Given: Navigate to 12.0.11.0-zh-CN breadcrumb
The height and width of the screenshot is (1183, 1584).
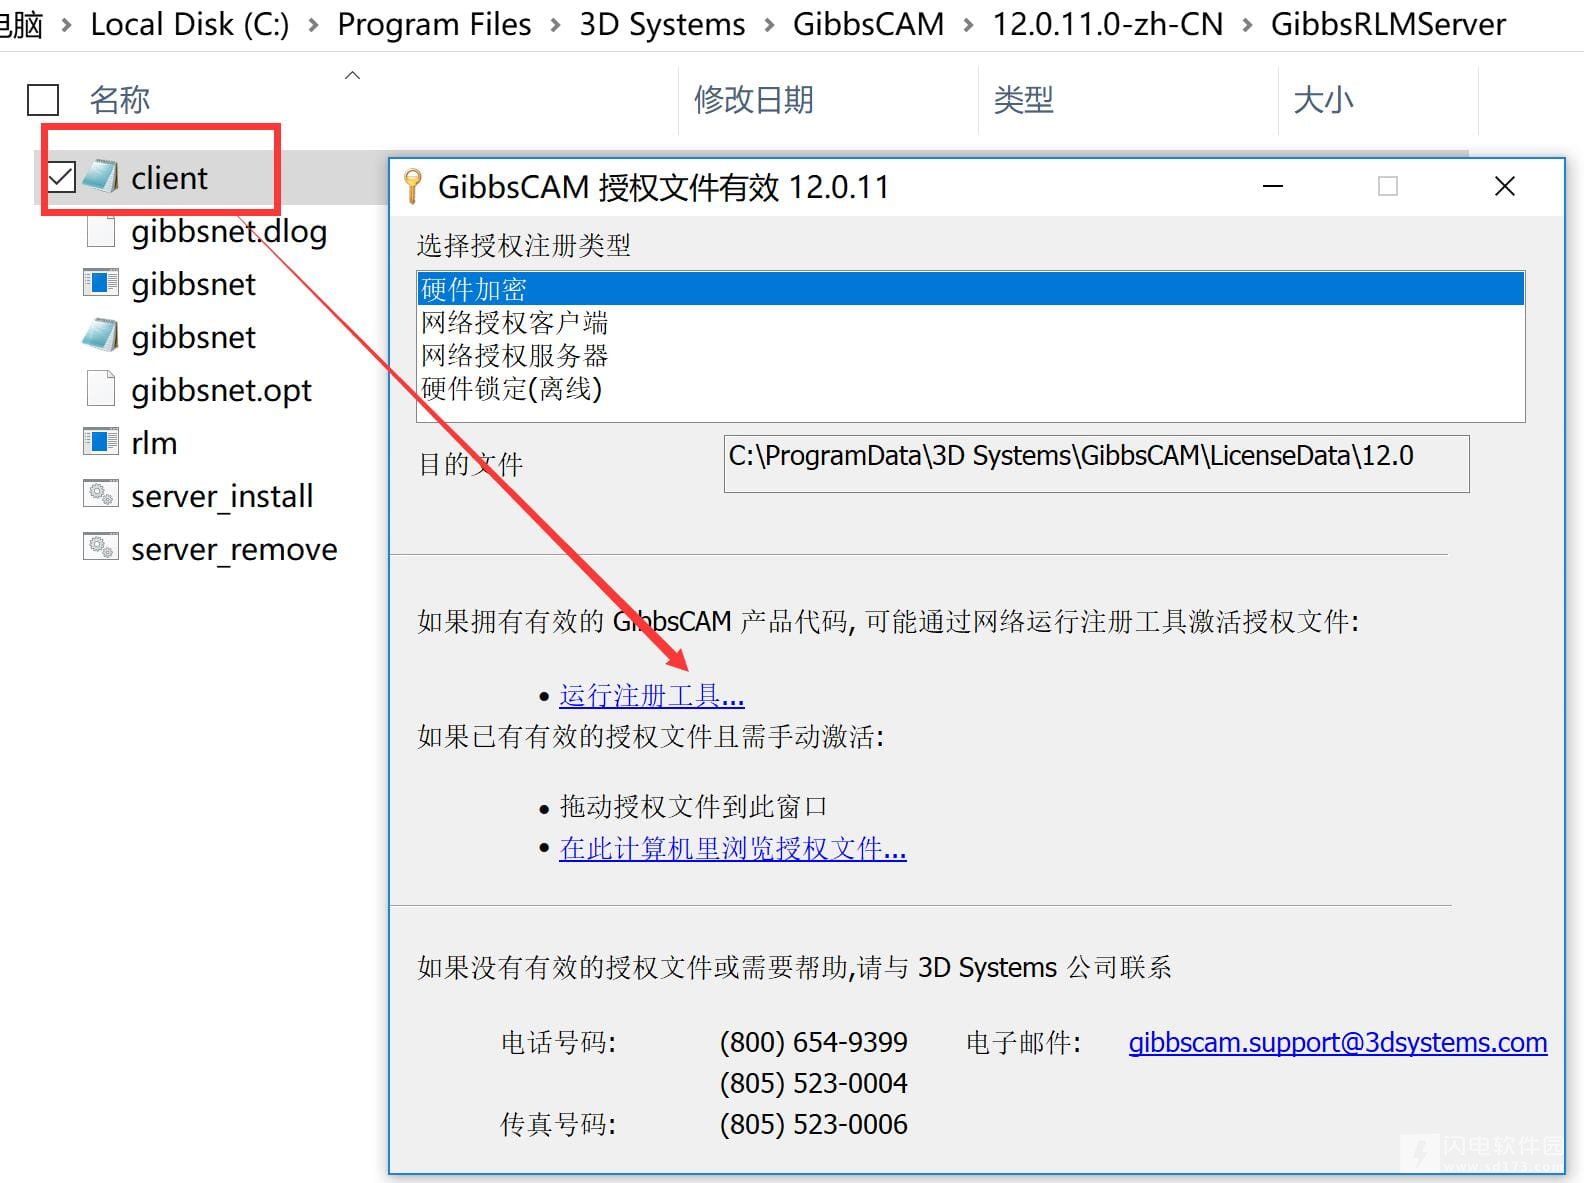Looking at the screenshot, I should pos(1107,24).
